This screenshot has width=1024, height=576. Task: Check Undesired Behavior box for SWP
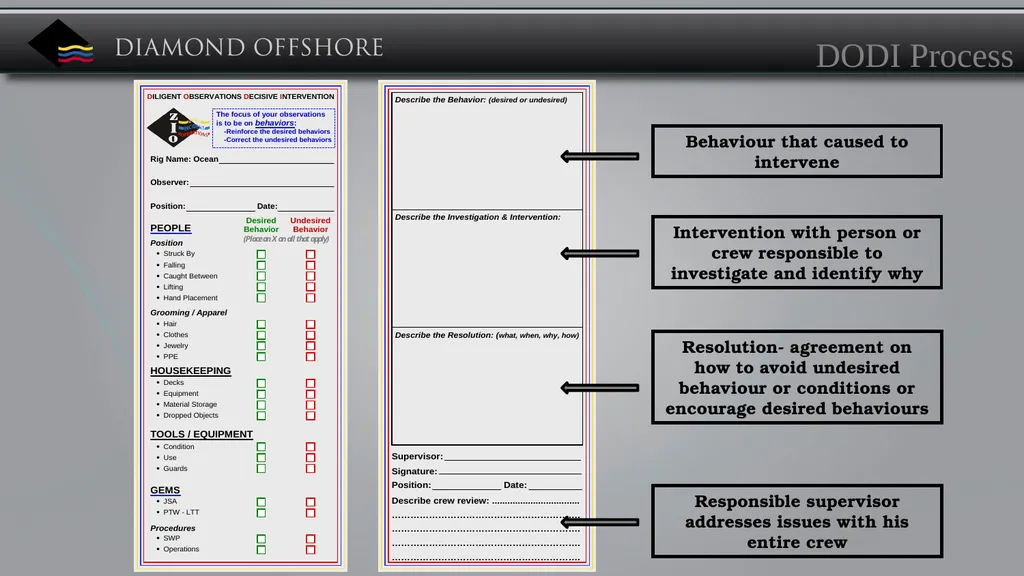pos(310,539)
